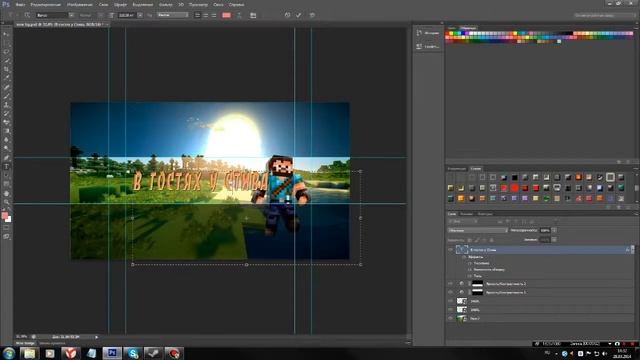This screenshot has height=360, width=640.
Task: Toggle the inner stroke effect eye
Action: [470, 269]
